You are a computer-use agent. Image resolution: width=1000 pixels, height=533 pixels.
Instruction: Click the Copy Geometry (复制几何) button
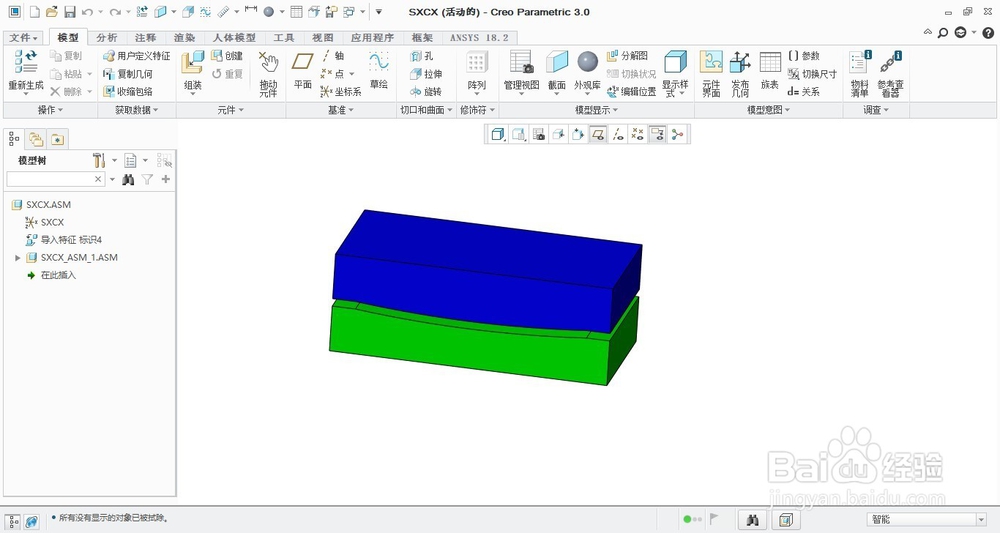(128, 74)
